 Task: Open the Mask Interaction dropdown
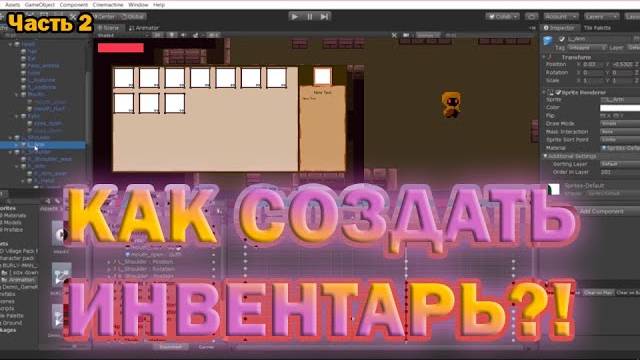pos(620,132)
